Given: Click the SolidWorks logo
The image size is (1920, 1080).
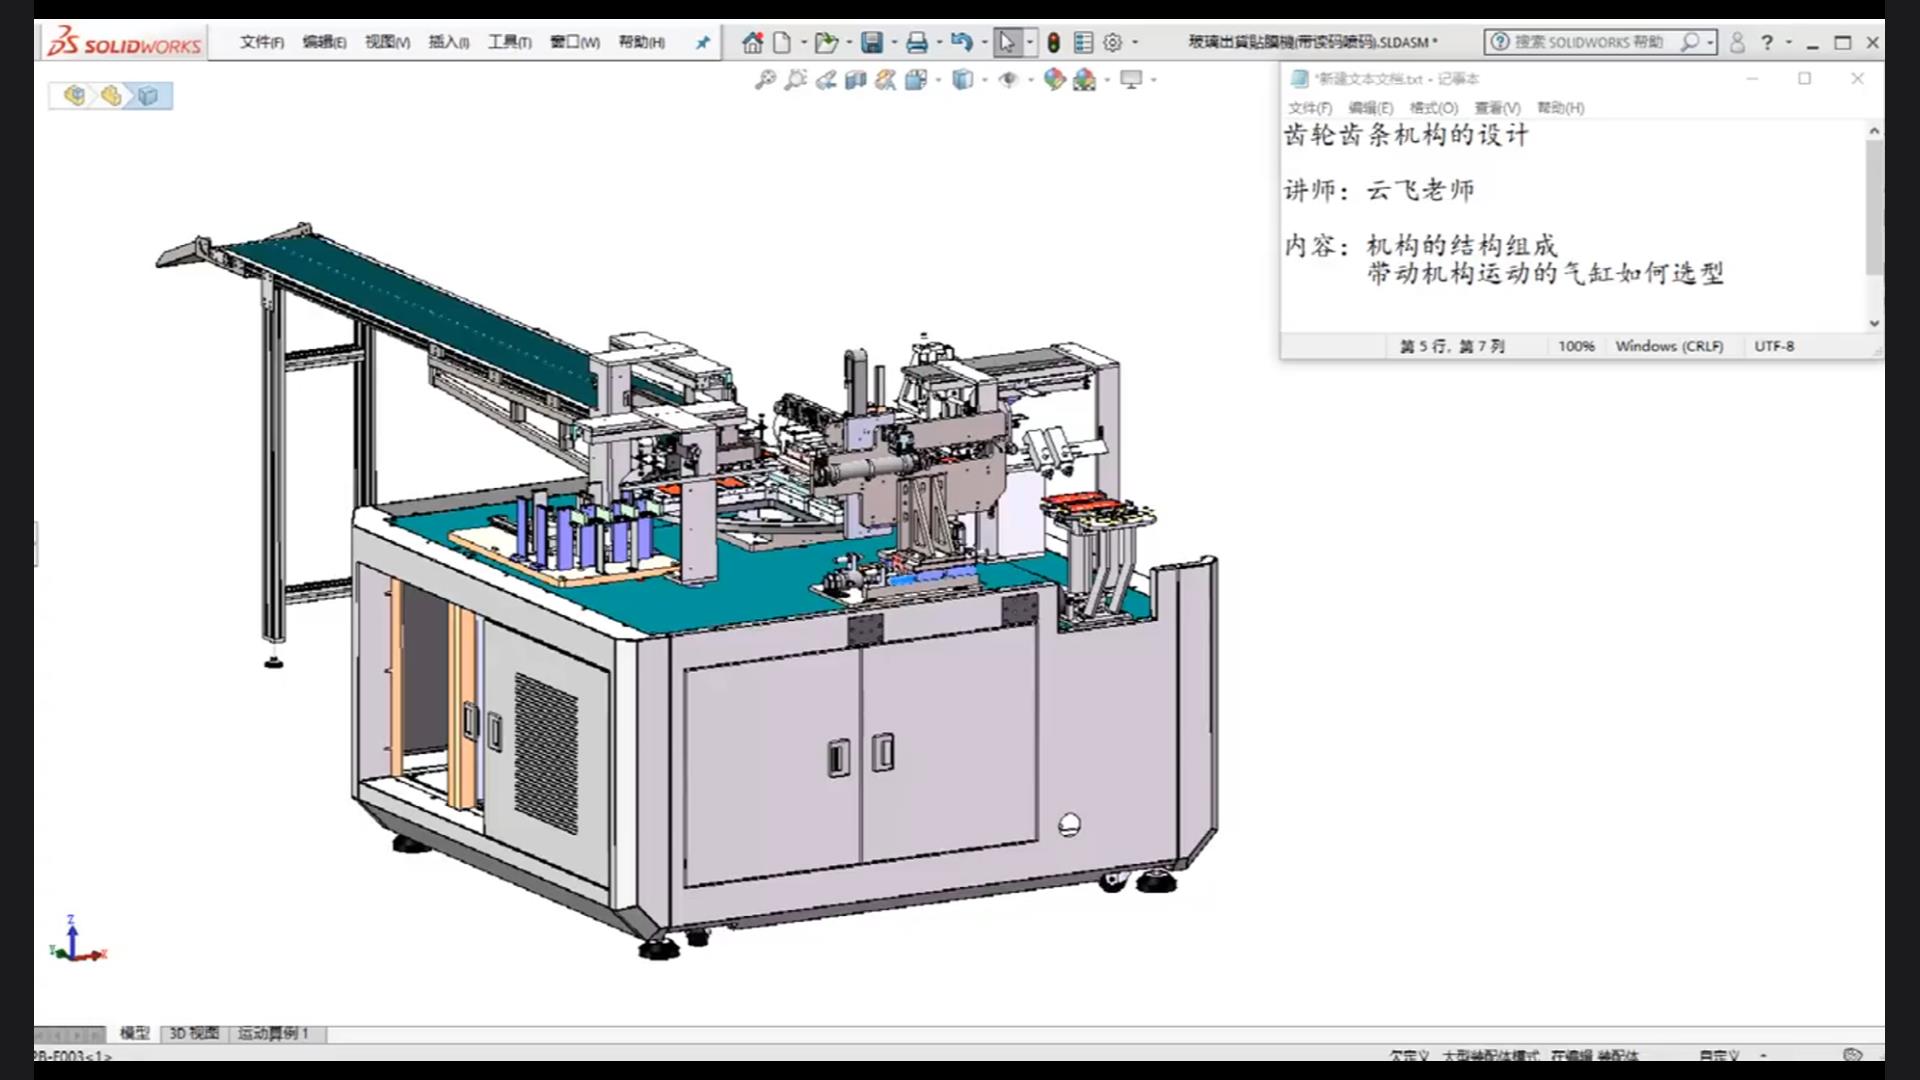Looking at the screenshot, I should click(125, 42).
